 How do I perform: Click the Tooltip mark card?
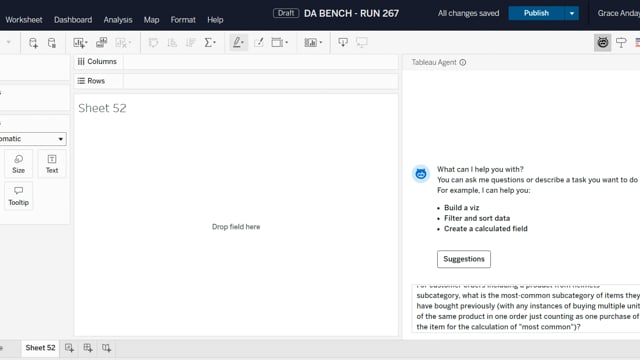click(x=18, y=196)
